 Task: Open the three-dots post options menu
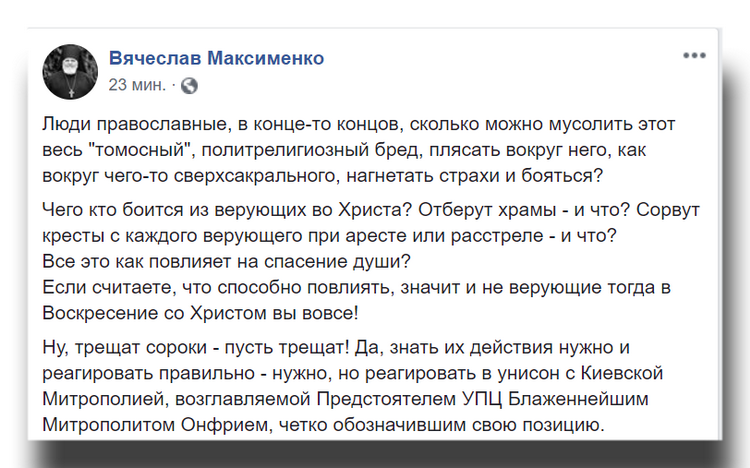(x=694, y=56)
